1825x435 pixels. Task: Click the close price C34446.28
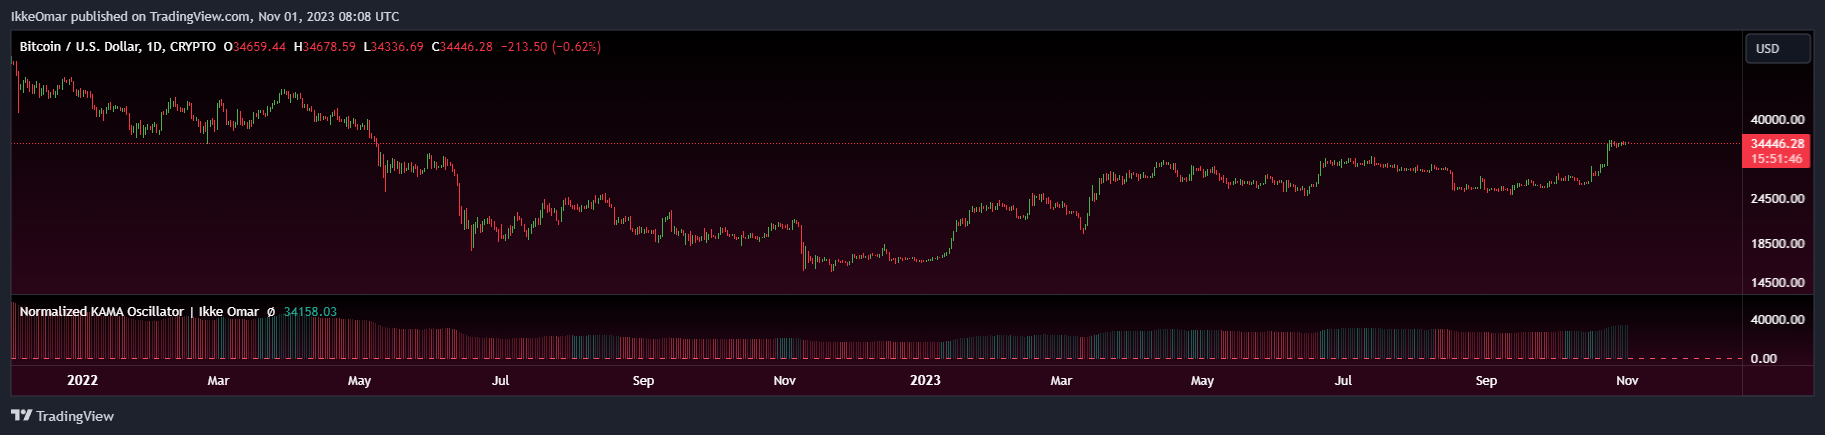click(462, 47)
